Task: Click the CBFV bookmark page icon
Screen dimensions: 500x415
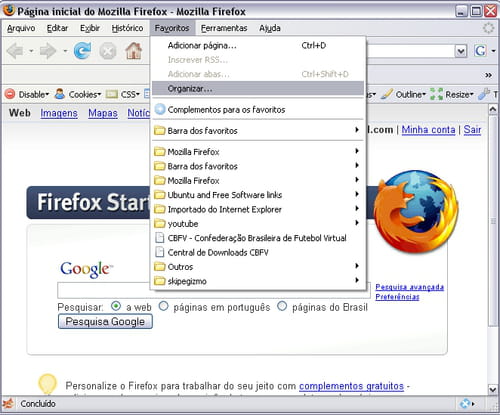Action: tap(160, 238)
